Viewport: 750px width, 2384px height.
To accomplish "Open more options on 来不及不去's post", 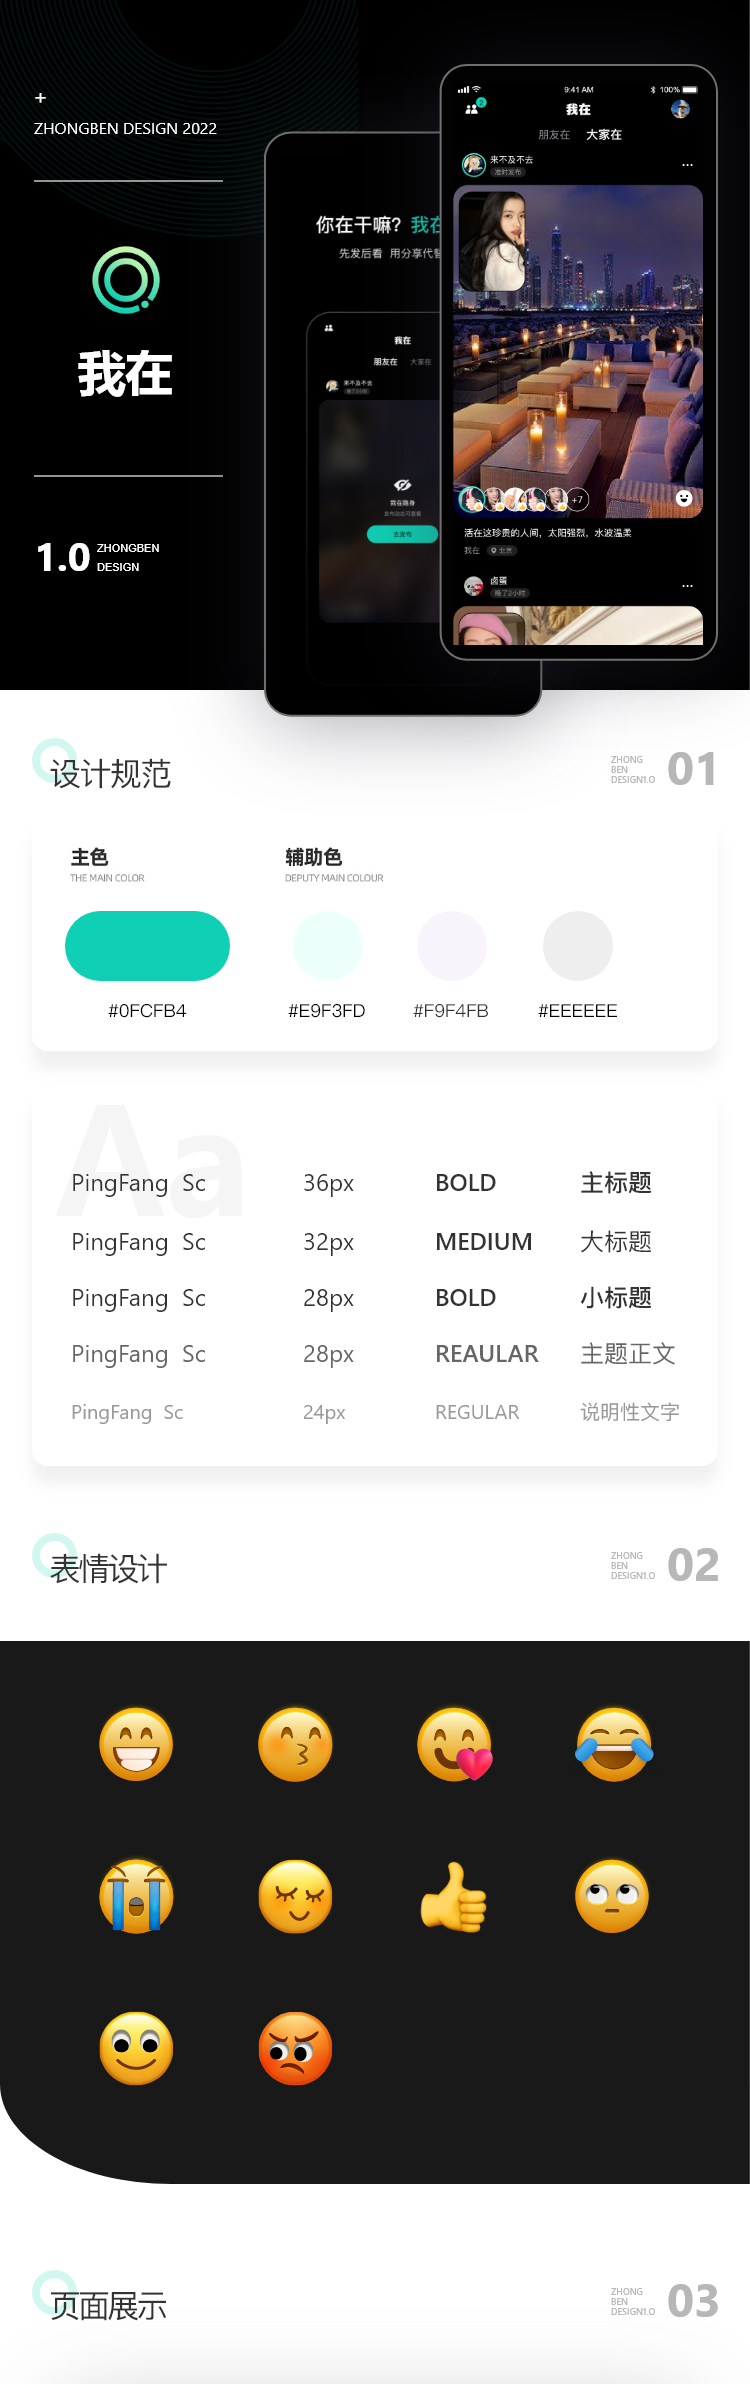I will tap(687, 165).
